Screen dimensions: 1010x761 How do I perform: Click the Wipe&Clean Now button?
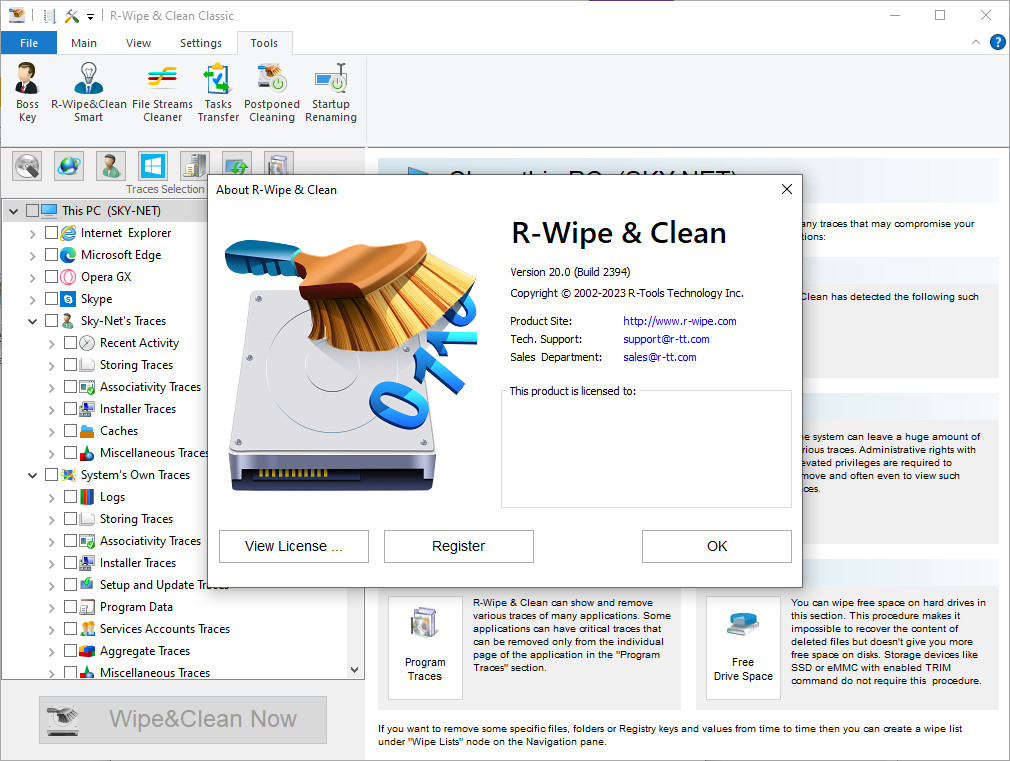pos(183,719)
